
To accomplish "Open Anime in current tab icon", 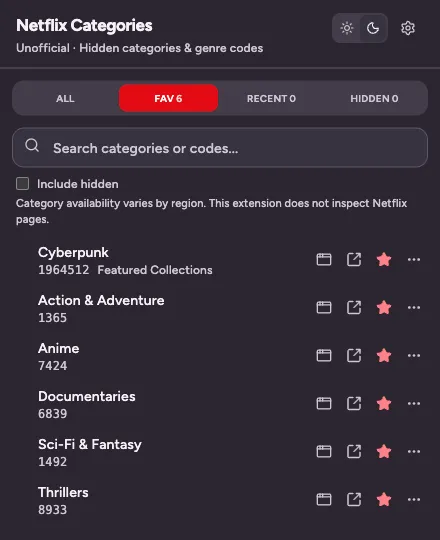I will click(x=324, y=355).
